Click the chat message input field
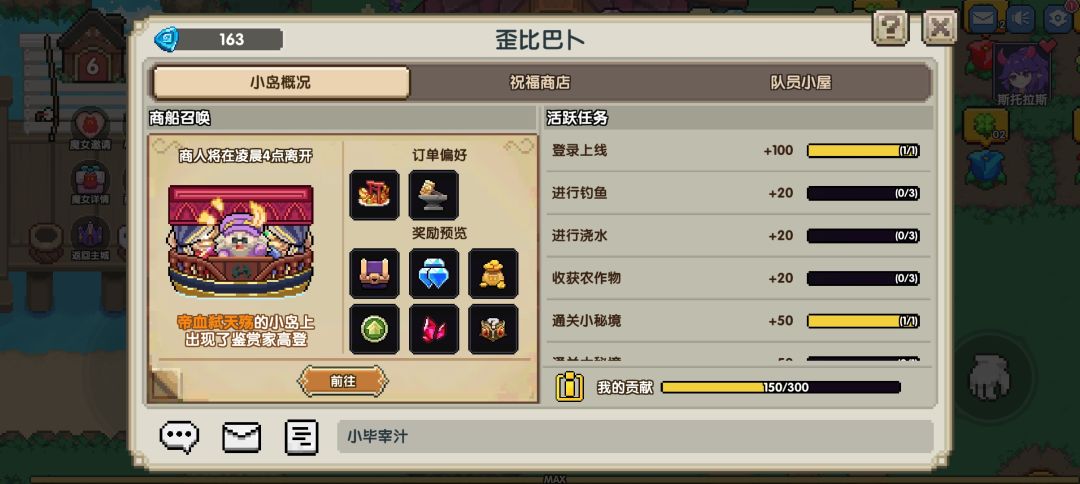 [x=635, y=436]
